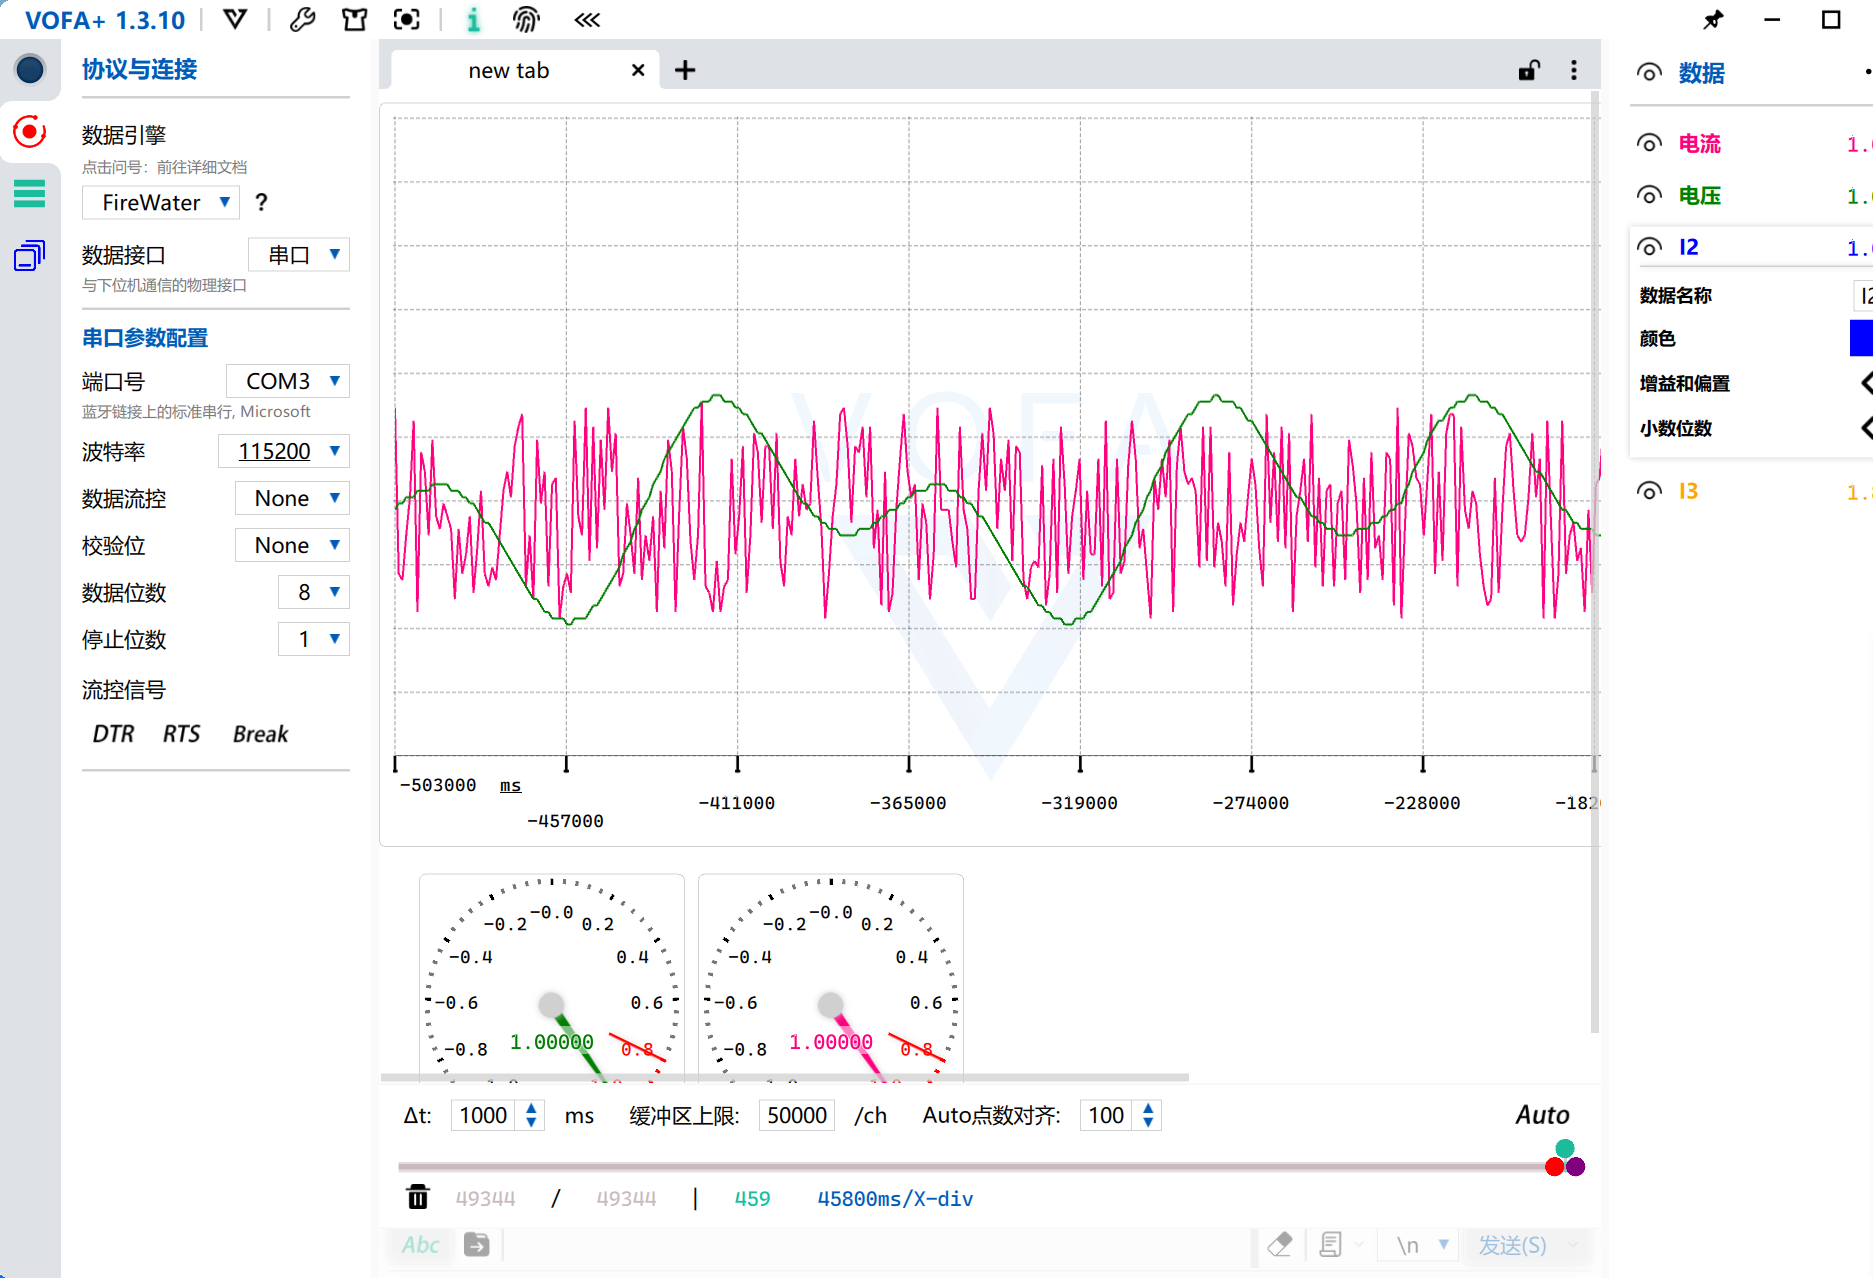The height and width of the screenshot is (1278, 1873).
Task: Add a new tab with plus button
Action: (x=685, y=70)
